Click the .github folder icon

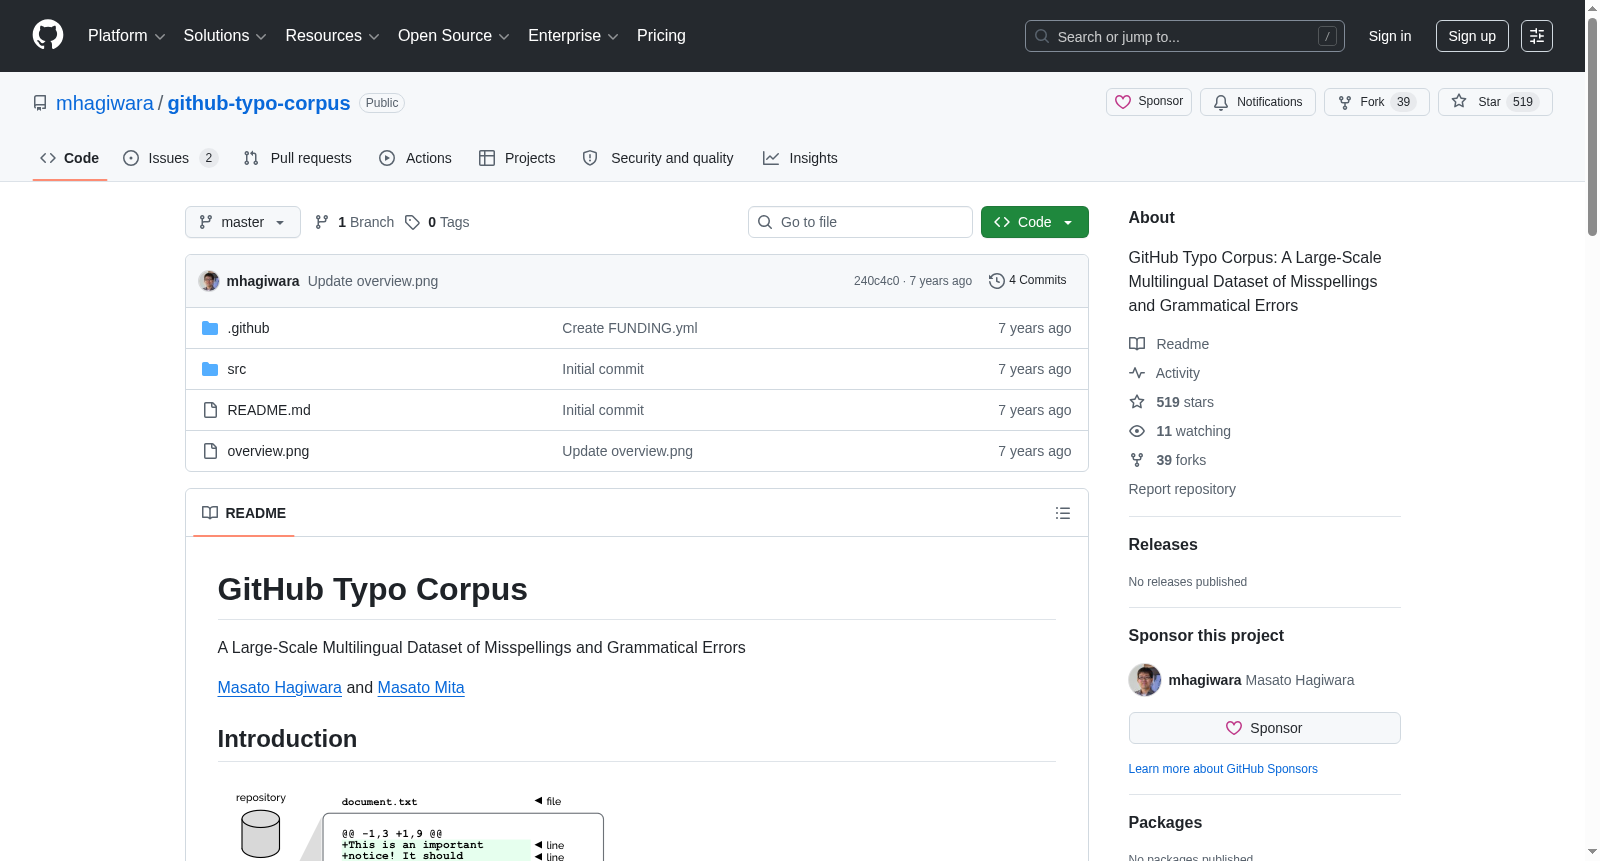pos(210,328)
